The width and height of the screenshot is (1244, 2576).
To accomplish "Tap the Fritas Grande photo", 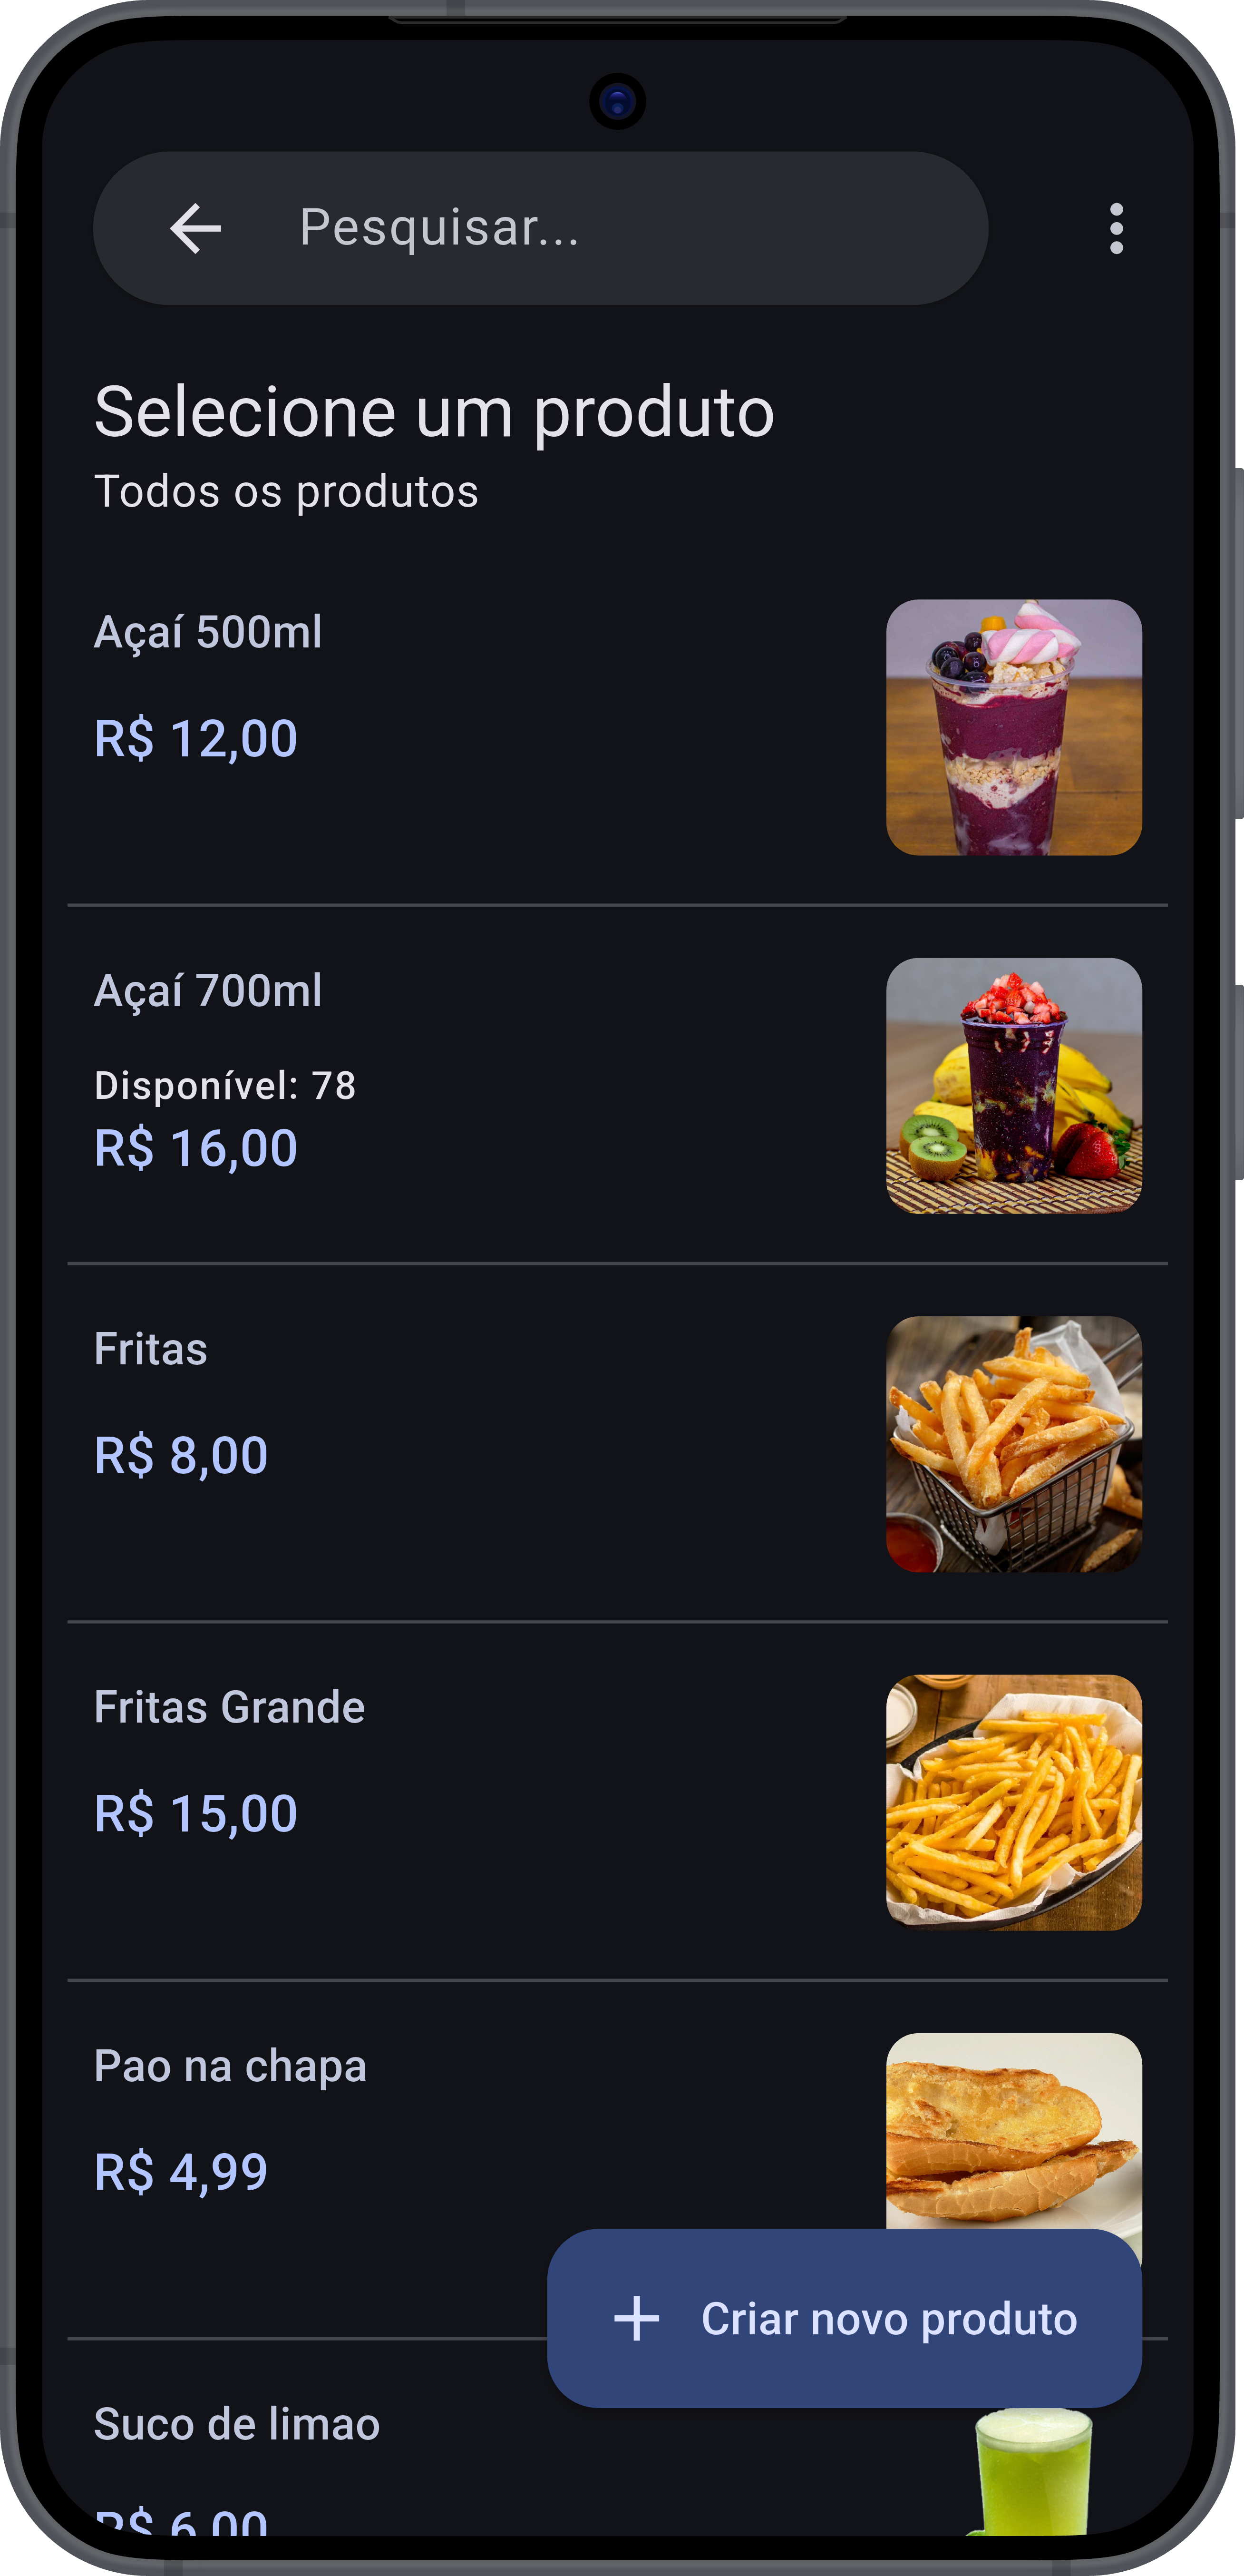I will (1013, 1802).
